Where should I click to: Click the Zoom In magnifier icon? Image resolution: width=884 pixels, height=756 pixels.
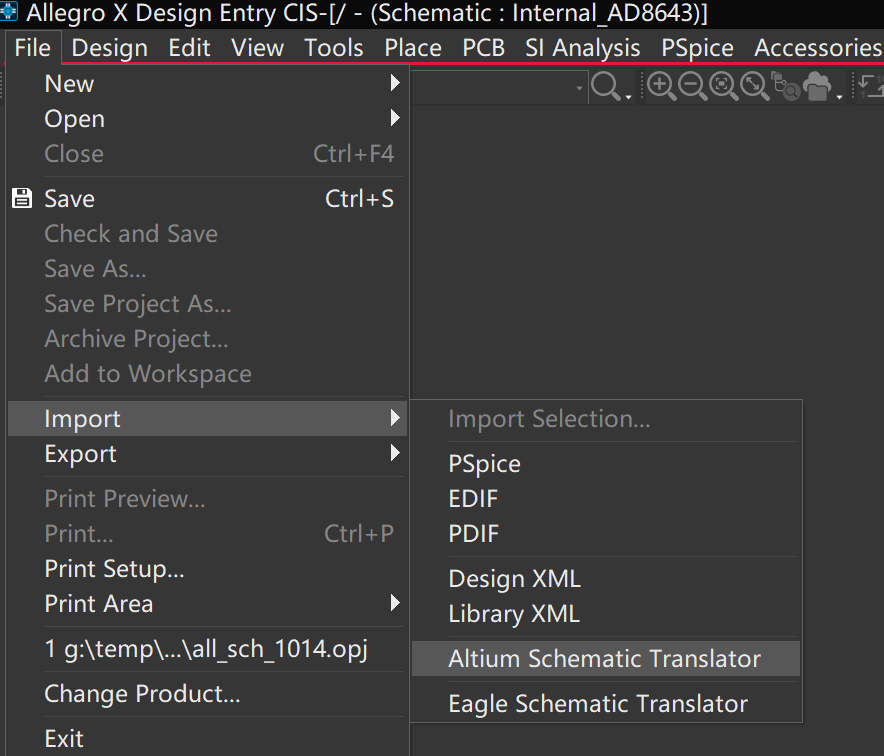click(x=661, y=86)
